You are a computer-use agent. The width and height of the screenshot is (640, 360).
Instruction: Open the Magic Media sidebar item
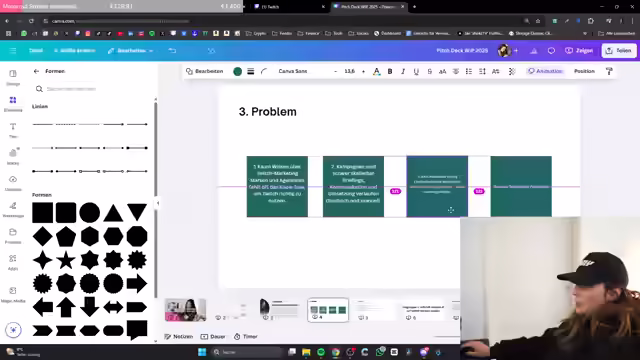point(13,294)
